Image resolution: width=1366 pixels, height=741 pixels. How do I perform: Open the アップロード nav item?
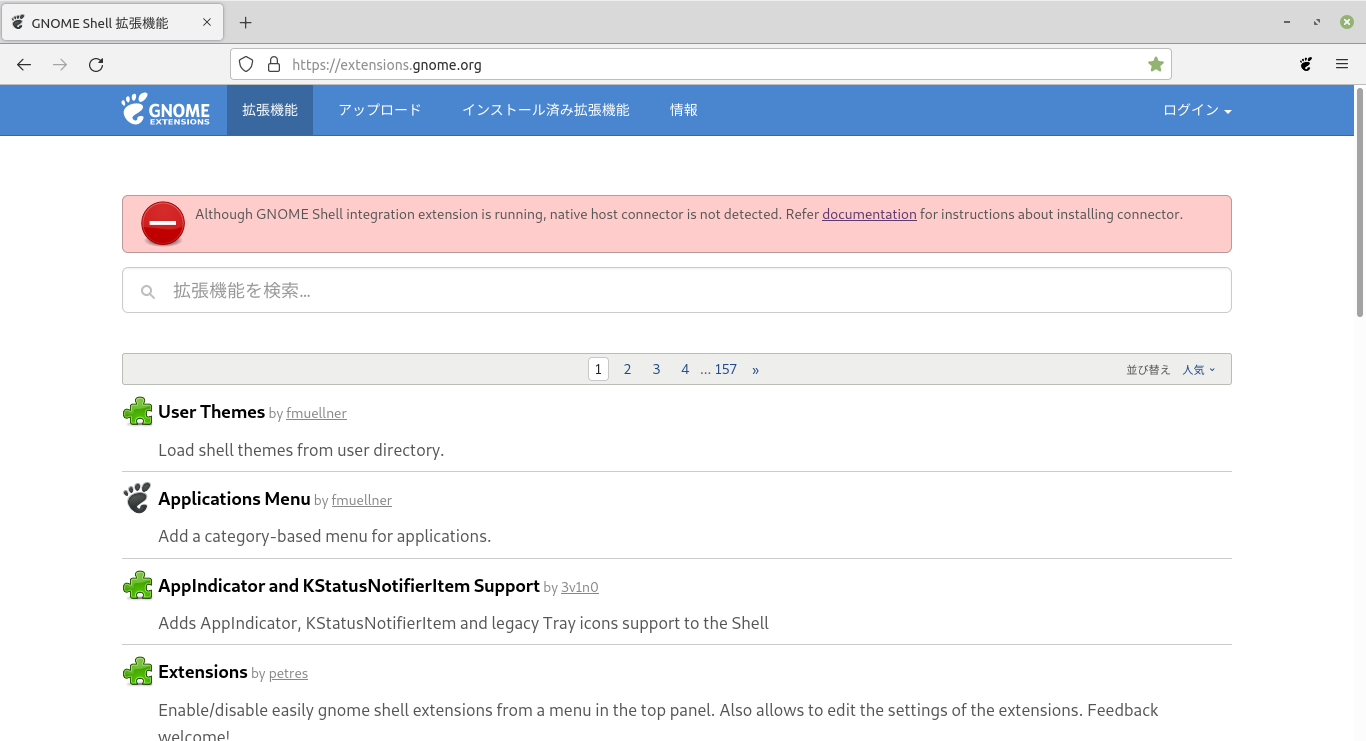[380, 110]
